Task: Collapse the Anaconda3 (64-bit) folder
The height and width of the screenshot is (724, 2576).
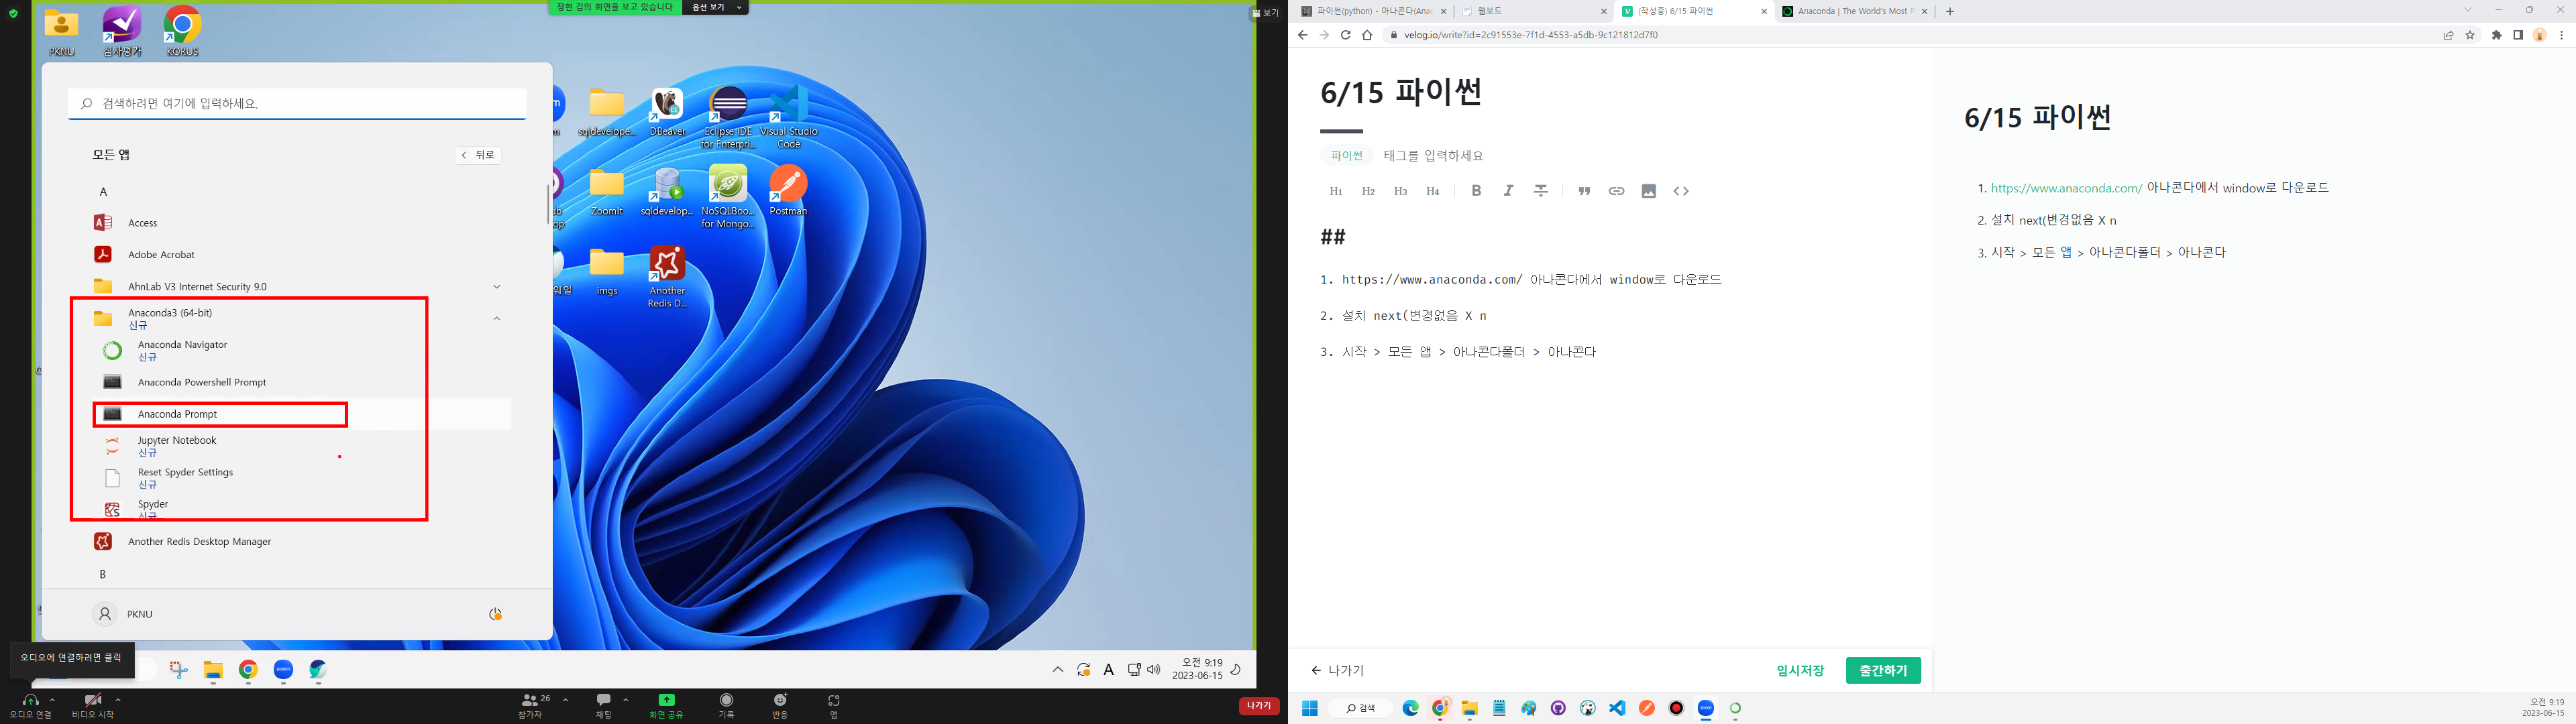Action: 497,318
